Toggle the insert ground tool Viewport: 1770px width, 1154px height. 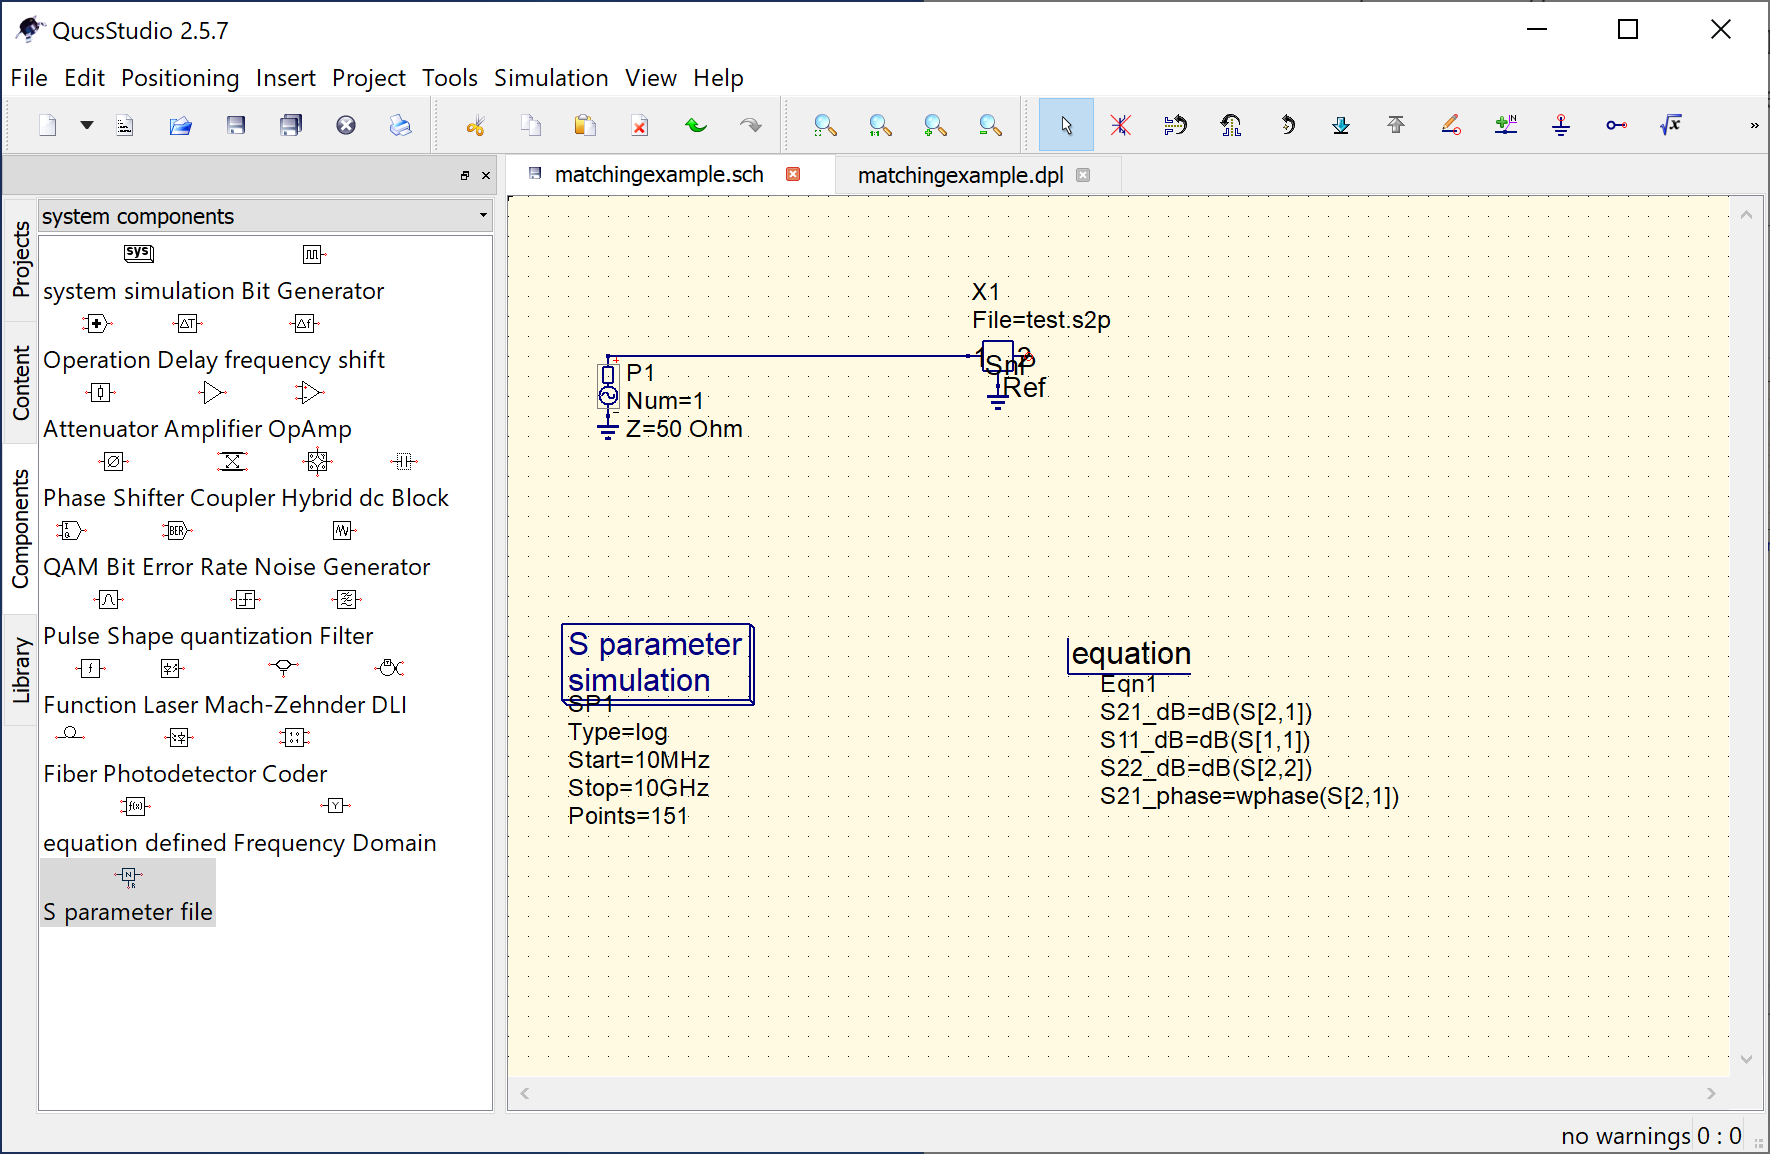click(x=1561, y=125)
